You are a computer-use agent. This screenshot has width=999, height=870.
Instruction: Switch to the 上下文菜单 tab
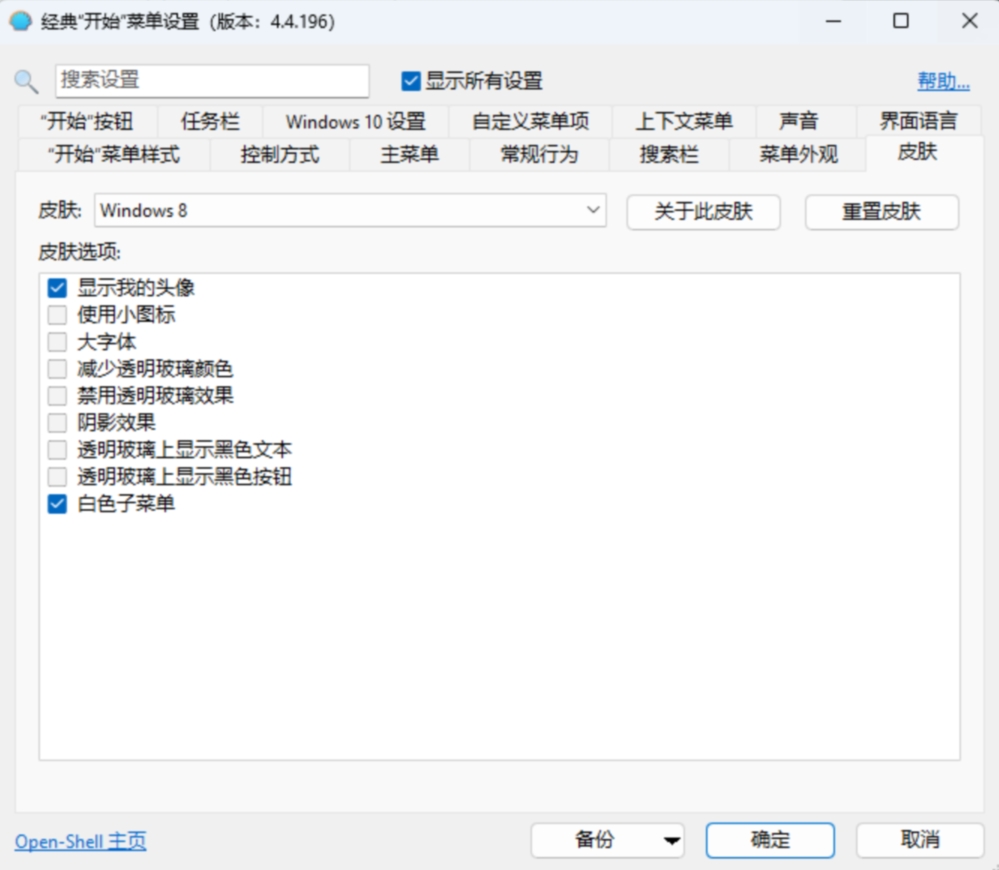(x=684, y=121)
